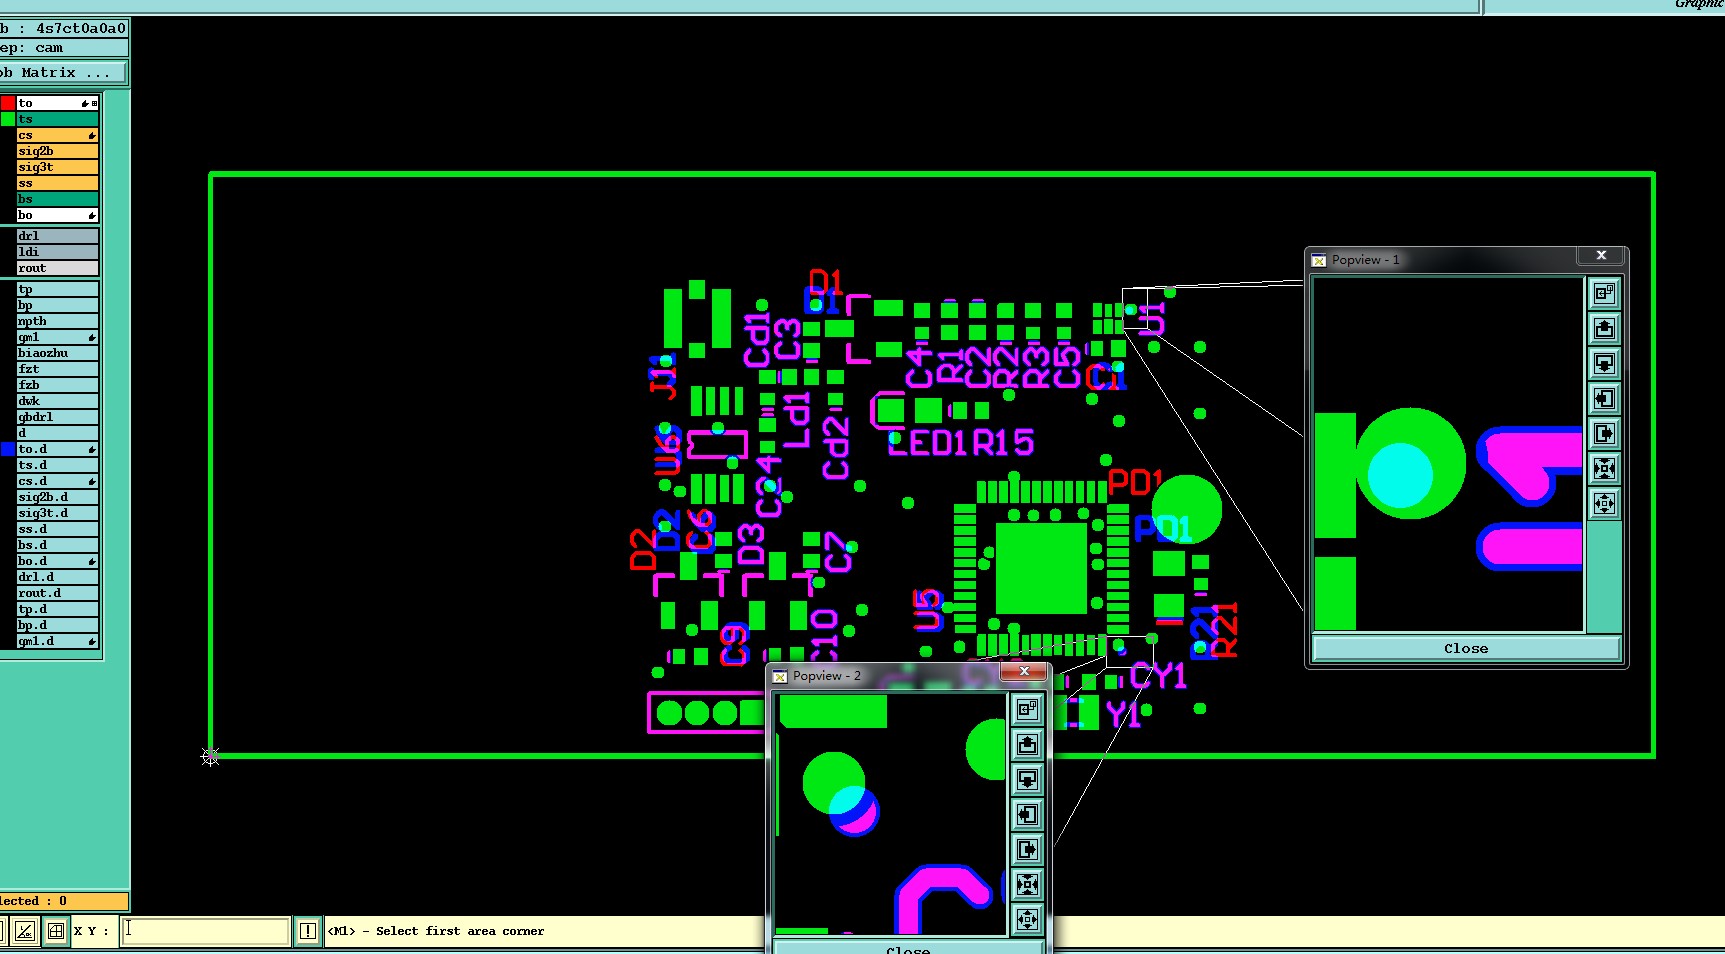Image resolution: width=1725 pixels, height=954 pixels.
Task: Select the bp.d layer row
Action: 58,625
